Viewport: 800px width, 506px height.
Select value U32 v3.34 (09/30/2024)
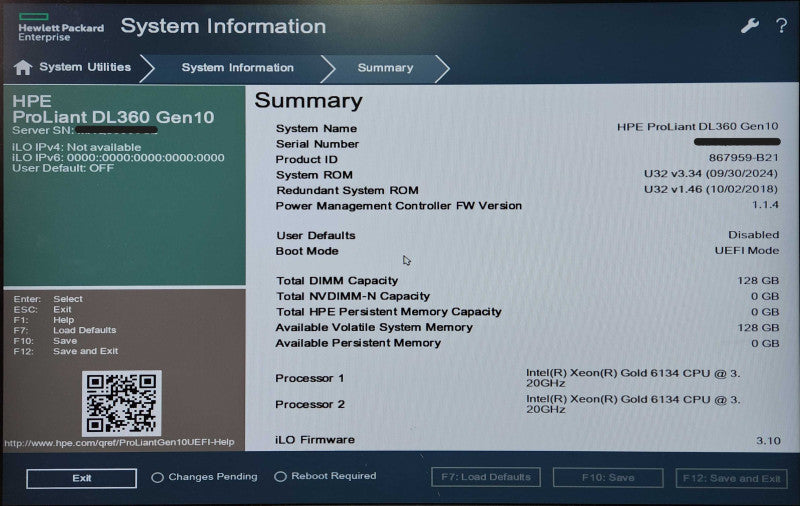pyautogui.click(x=711, y=173)
